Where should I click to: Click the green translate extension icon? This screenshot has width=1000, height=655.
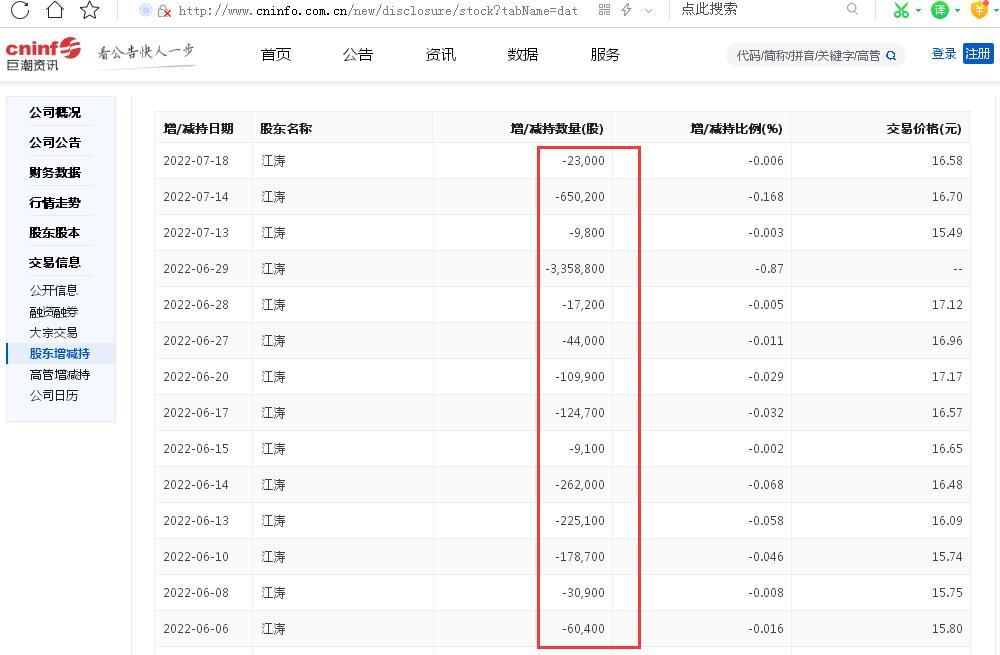point(940,10)
